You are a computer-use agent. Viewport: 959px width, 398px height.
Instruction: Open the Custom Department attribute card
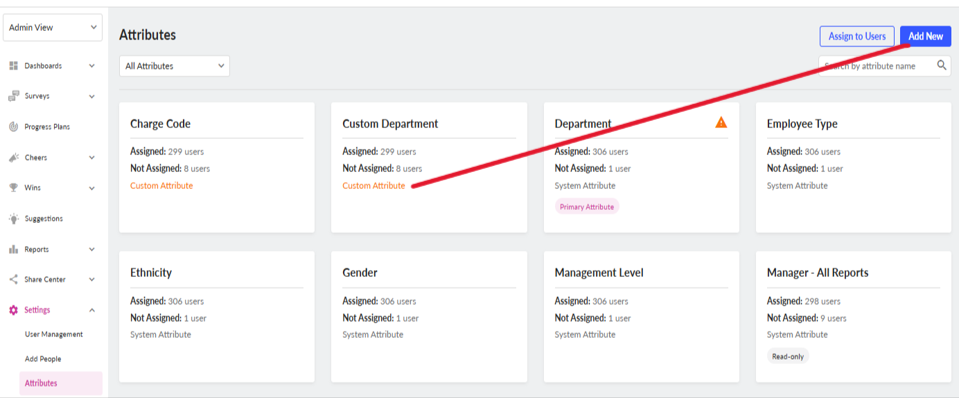[429, 168]
